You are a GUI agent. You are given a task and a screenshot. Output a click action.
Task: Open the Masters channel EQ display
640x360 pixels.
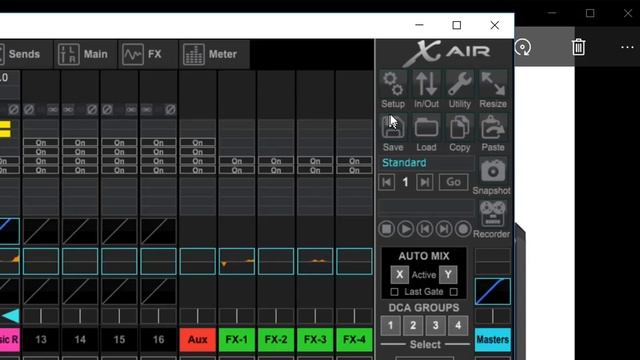pyautogui.click(x=493, y=261)
